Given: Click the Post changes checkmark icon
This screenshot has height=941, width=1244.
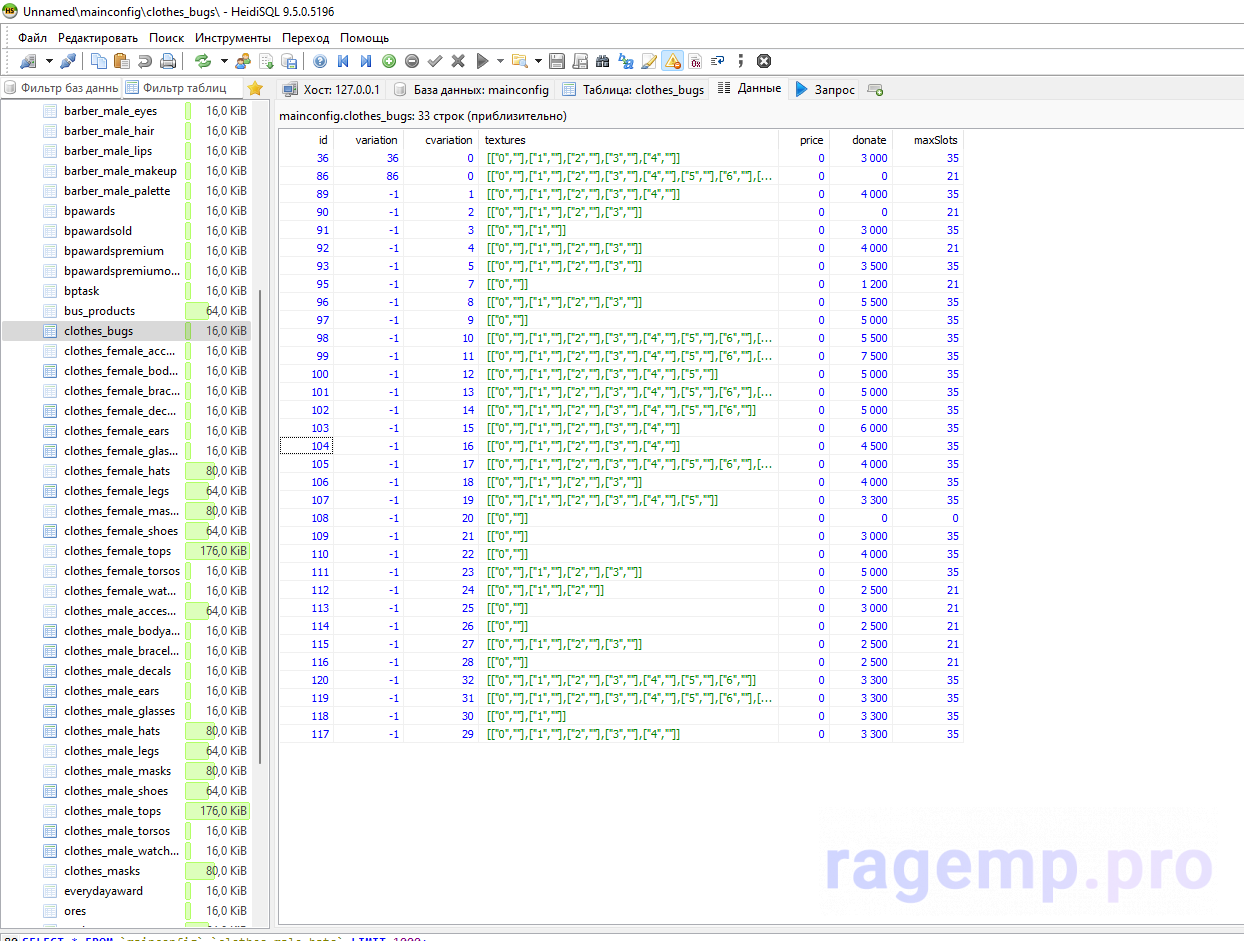Looking at the screenshot, I should pos(435,61).
